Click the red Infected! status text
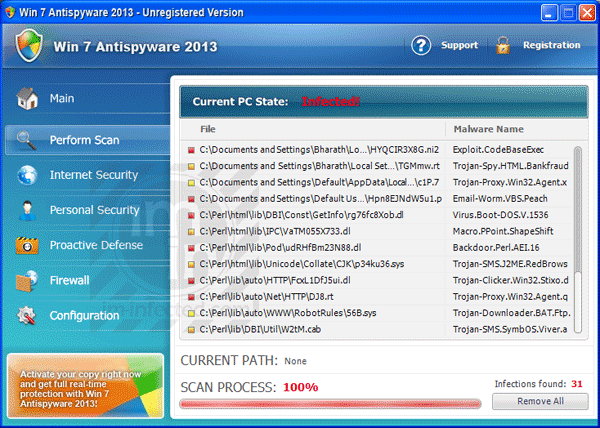Image resolution: width=600 pixels, height=428 pixels. tap(330, 102)
